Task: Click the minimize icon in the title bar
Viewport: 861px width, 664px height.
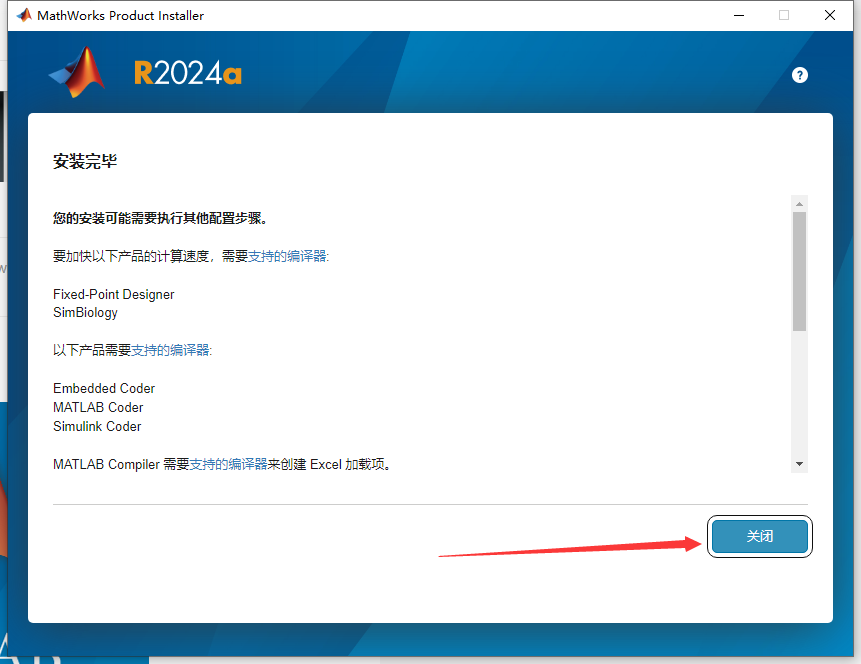Action: [x=739, y=16]
